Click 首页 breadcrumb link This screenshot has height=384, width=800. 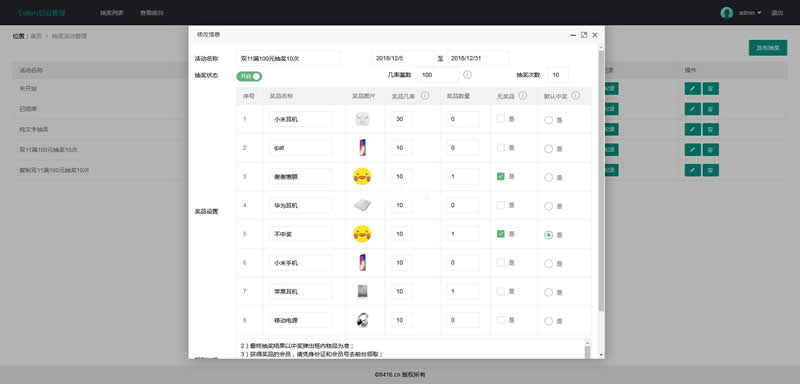36,36
